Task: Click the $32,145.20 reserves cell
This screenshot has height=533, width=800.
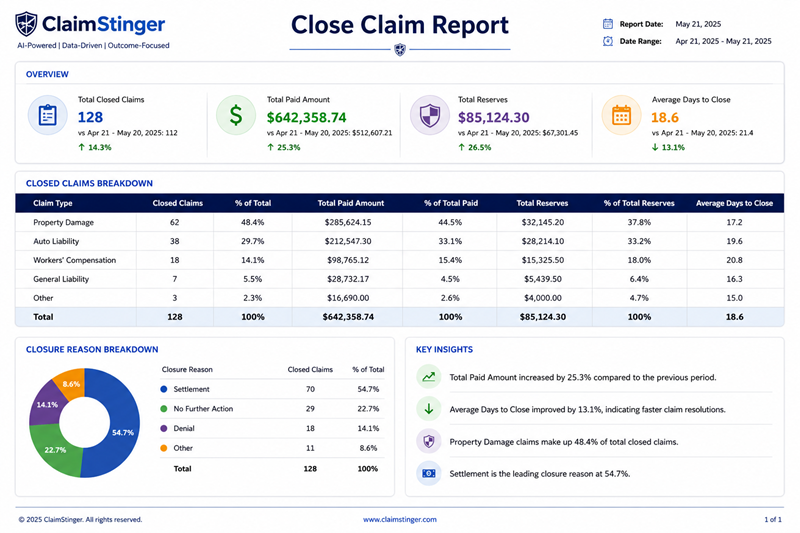Action: 543,222
